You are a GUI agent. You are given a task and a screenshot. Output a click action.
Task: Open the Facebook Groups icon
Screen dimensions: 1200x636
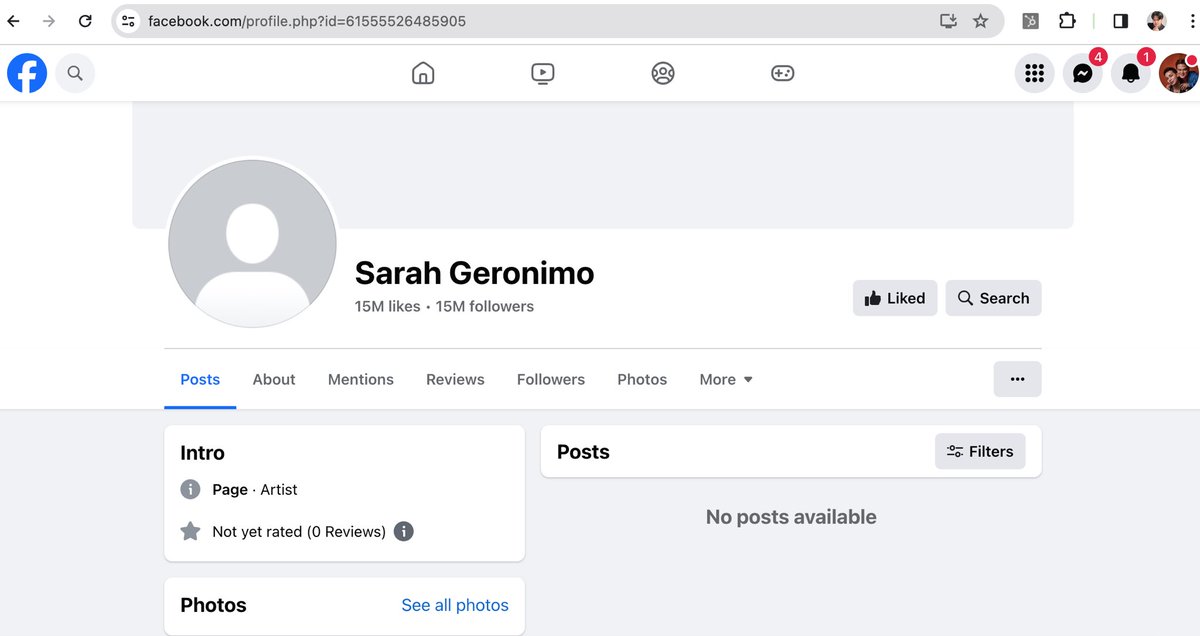click(x=663, y=73)
